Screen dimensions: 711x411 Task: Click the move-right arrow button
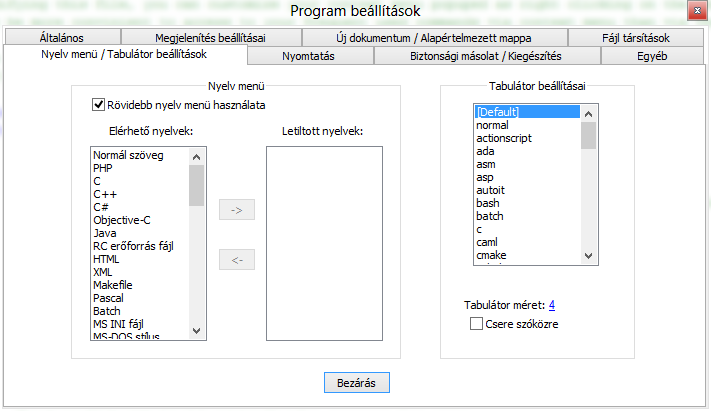(x=237, y=210)
